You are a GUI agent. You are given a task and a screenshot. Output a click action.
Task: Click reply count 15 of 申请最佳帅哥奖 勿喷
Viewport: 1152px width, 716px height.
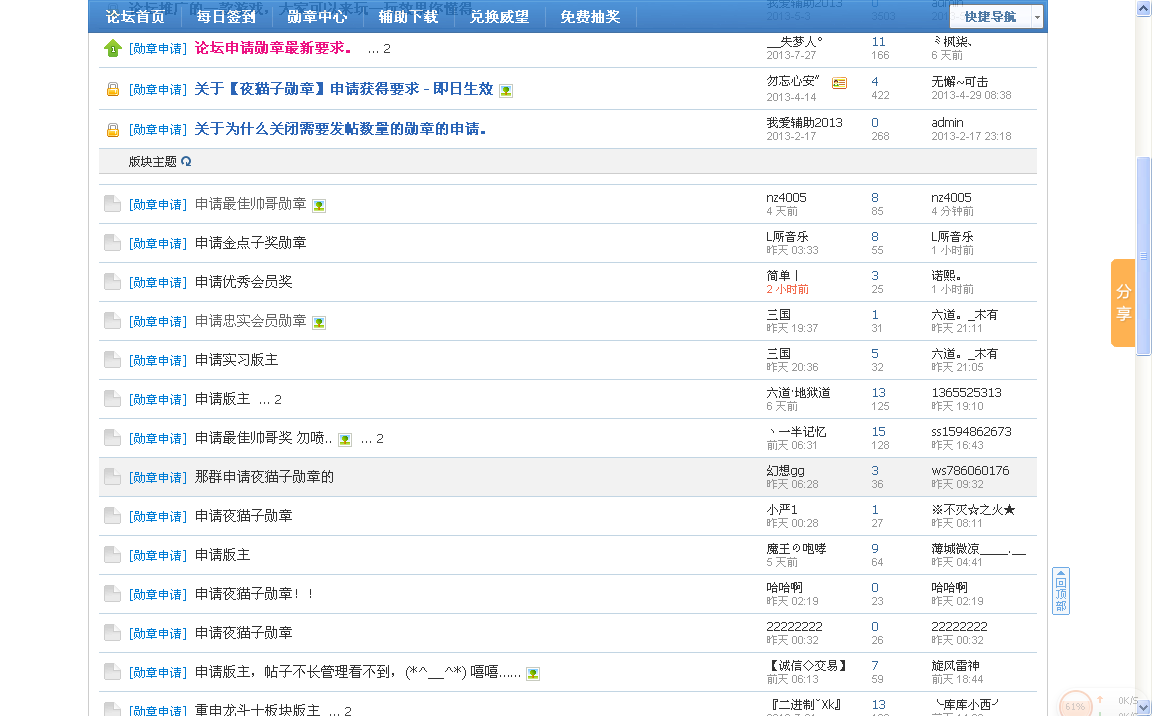coord(879,432)
